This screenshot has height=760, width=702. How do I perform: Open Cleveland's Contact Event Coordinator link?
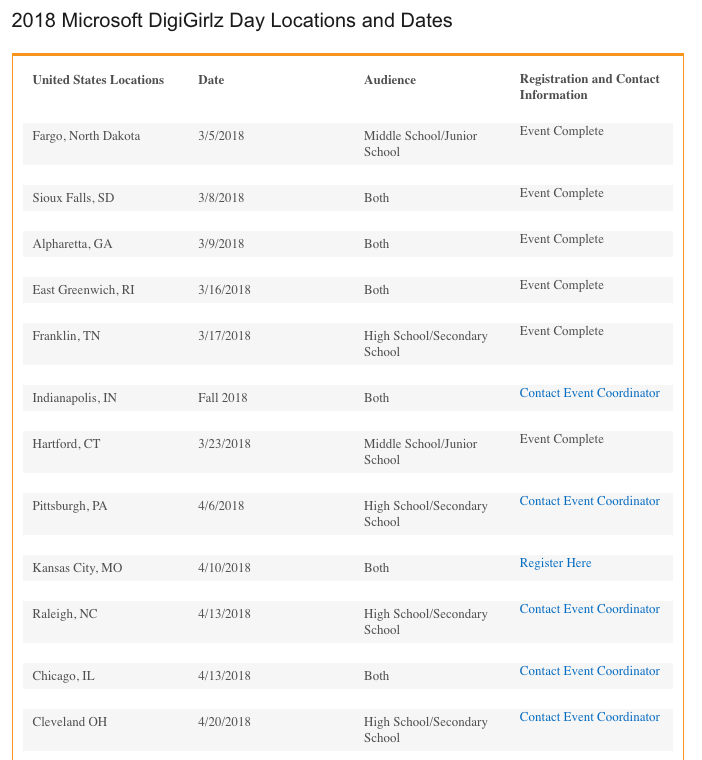click(589, 717)
